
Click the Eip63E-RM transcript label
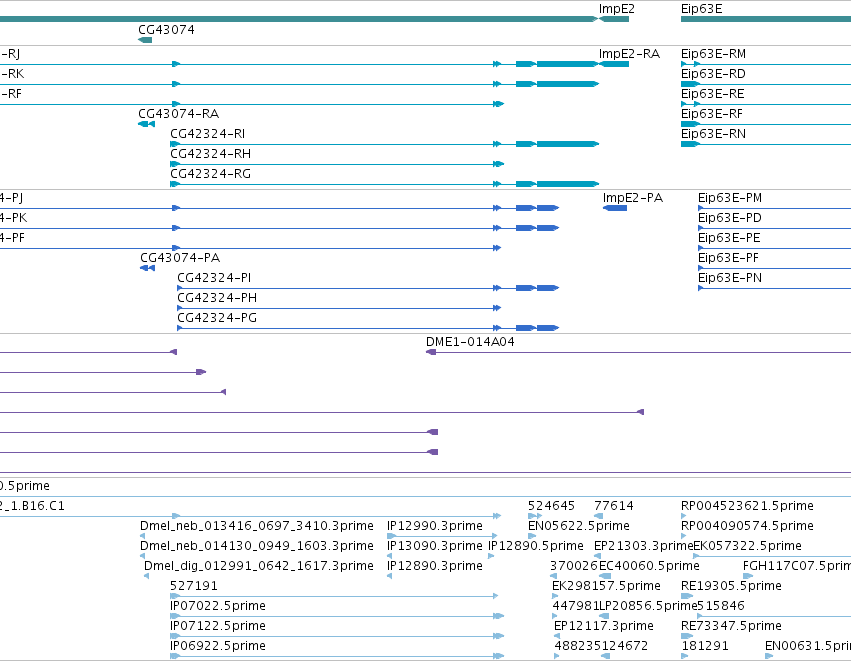pyautogui.click(x=713, y=54)
